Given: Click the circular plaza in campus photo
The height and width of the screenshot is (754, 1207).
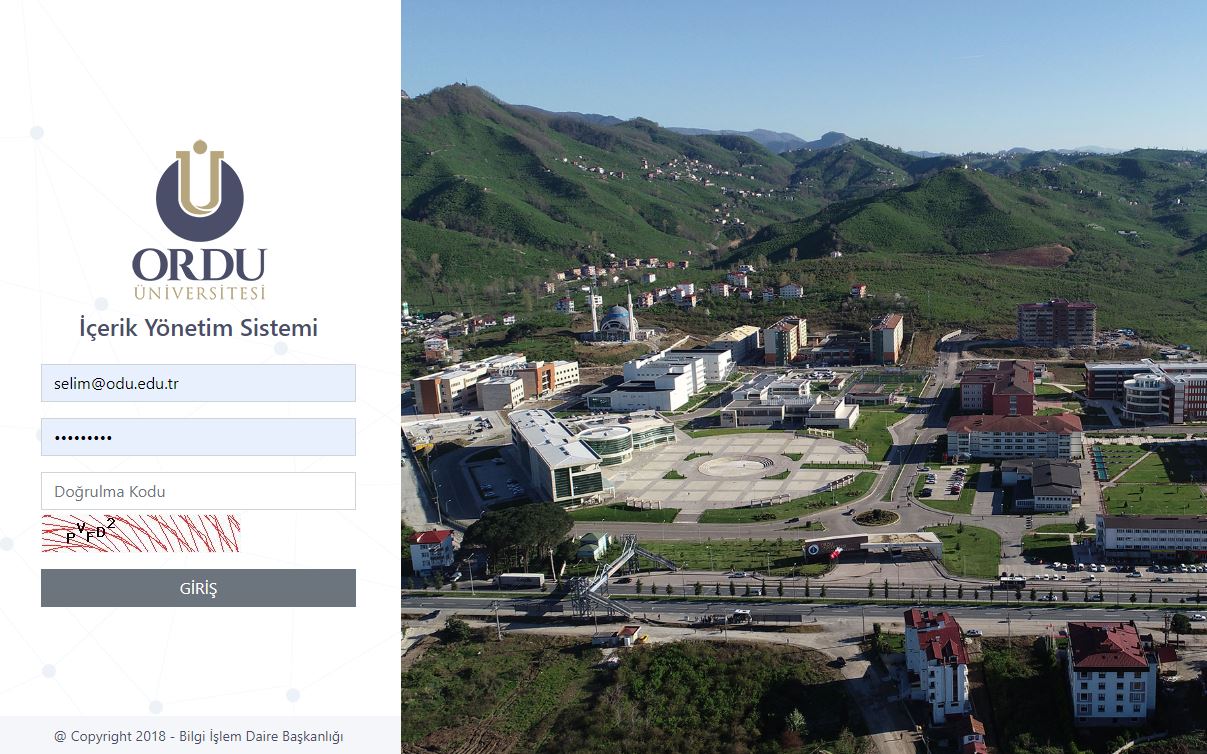Looking at the screenshot, I should point(736,465).
